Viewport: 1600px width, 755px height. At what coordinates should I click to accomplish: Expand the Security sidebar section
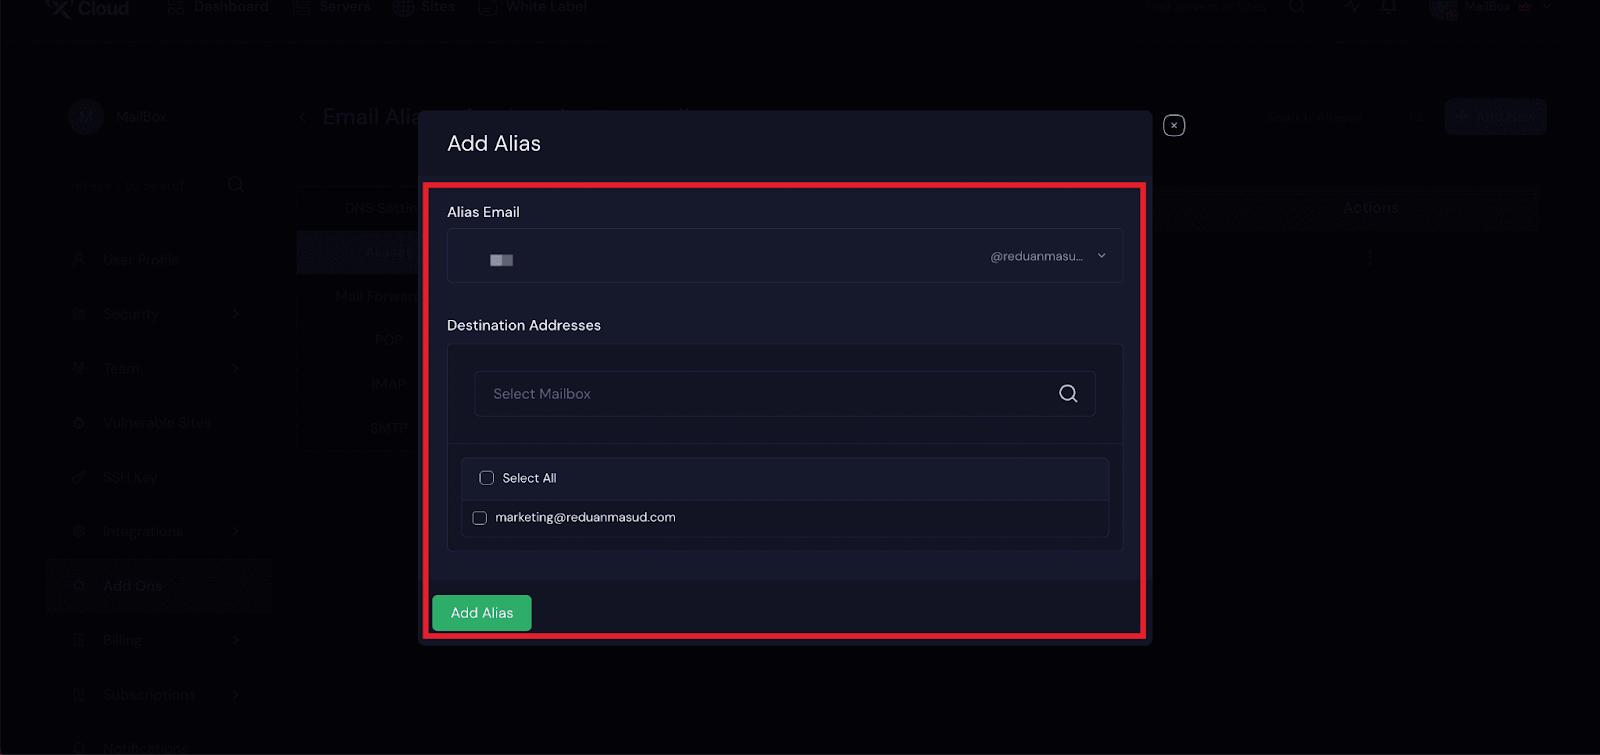point(235,314)
